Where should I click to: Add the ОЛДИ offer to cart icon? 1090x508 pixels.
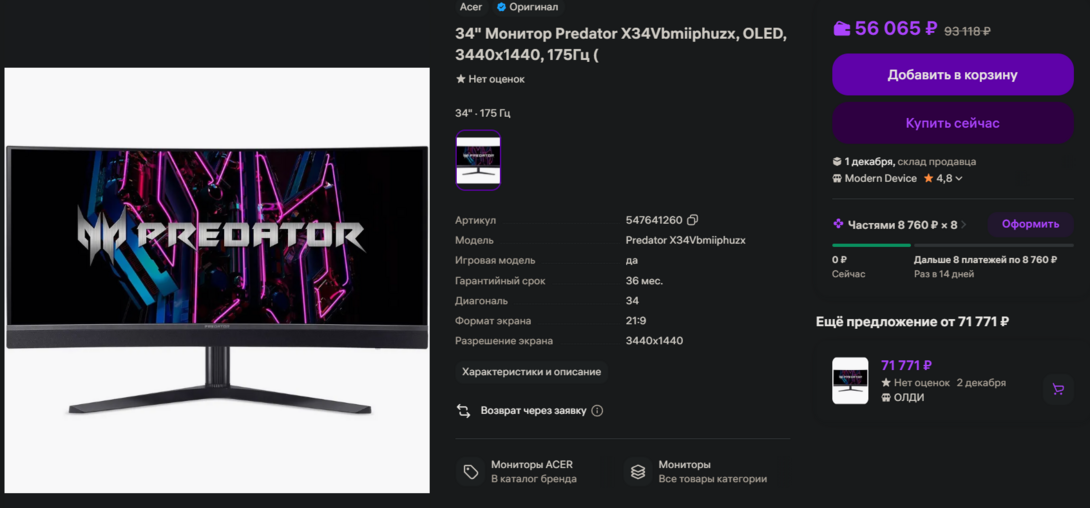[x=1058, y=389]
